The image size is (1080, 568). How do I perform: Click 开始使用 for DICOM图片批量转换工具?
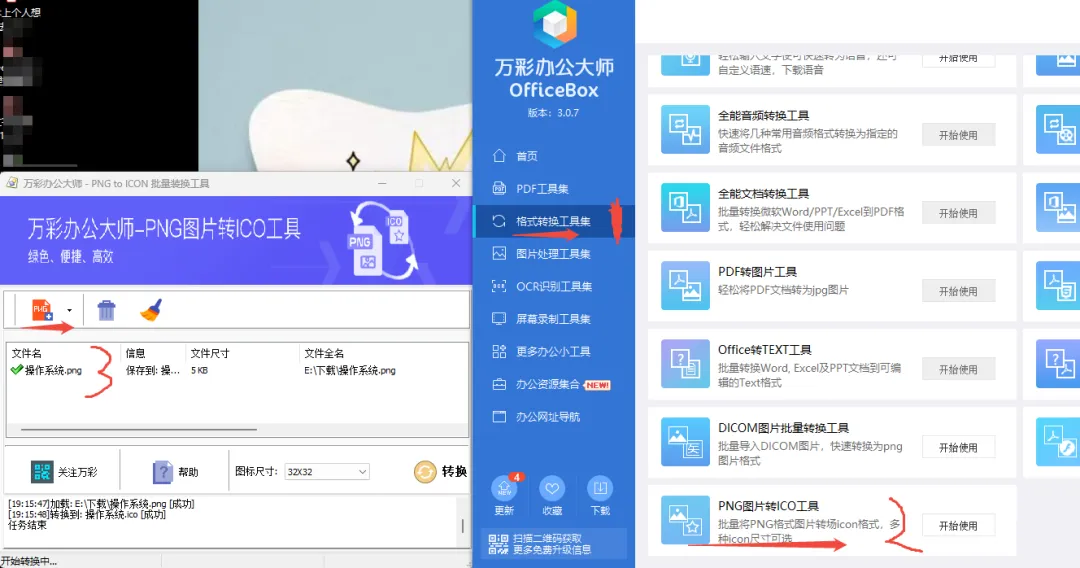(x=958, y=448)
